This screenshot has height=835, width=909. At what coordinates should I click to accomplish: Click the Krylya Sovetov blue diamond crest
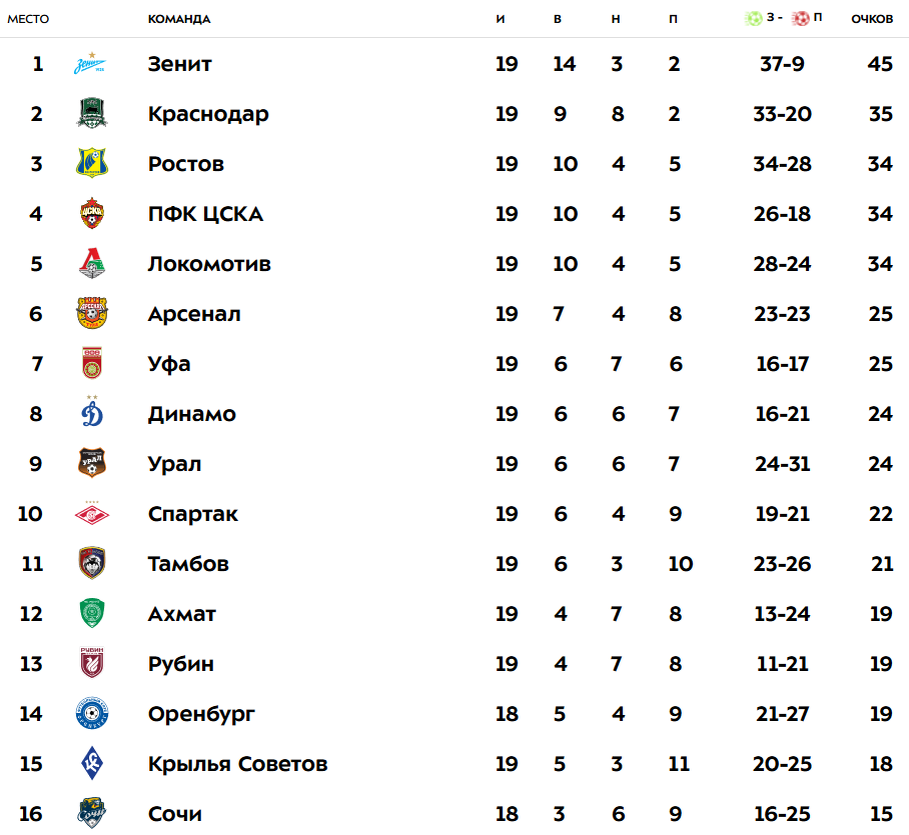pyautogui.click(x=92, y=764)
